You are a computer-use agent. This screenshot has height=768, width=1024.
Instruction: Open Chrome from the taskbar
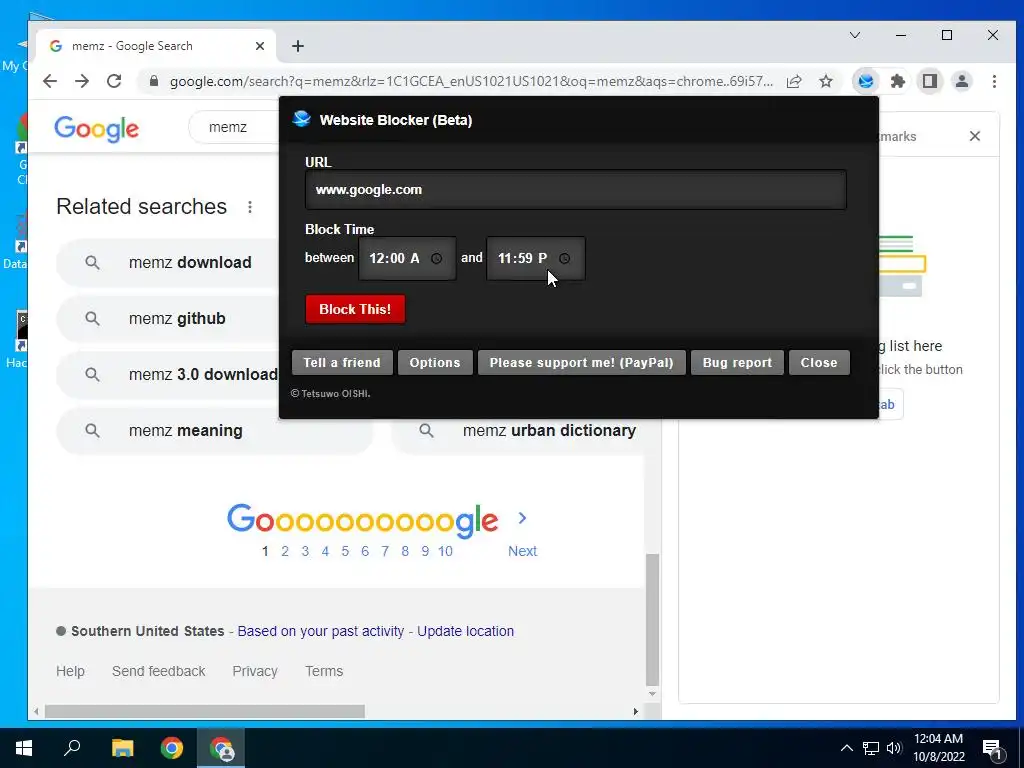[172, 748]
